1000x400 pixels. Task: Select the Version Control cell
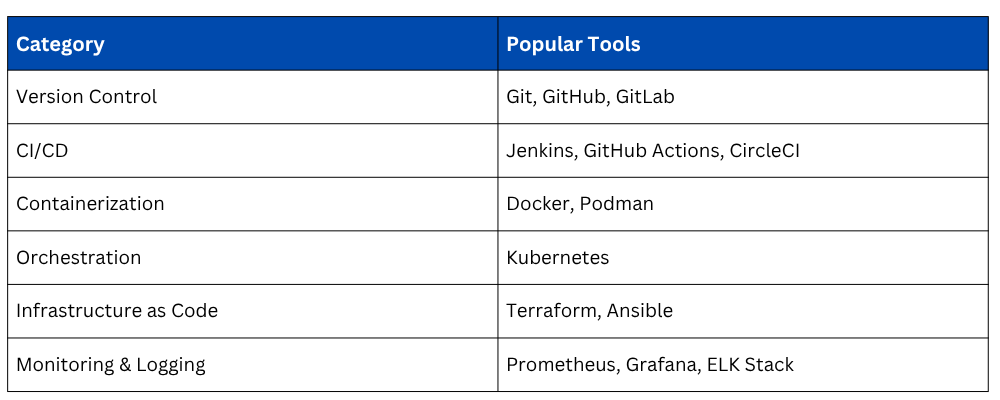(87, 97)
